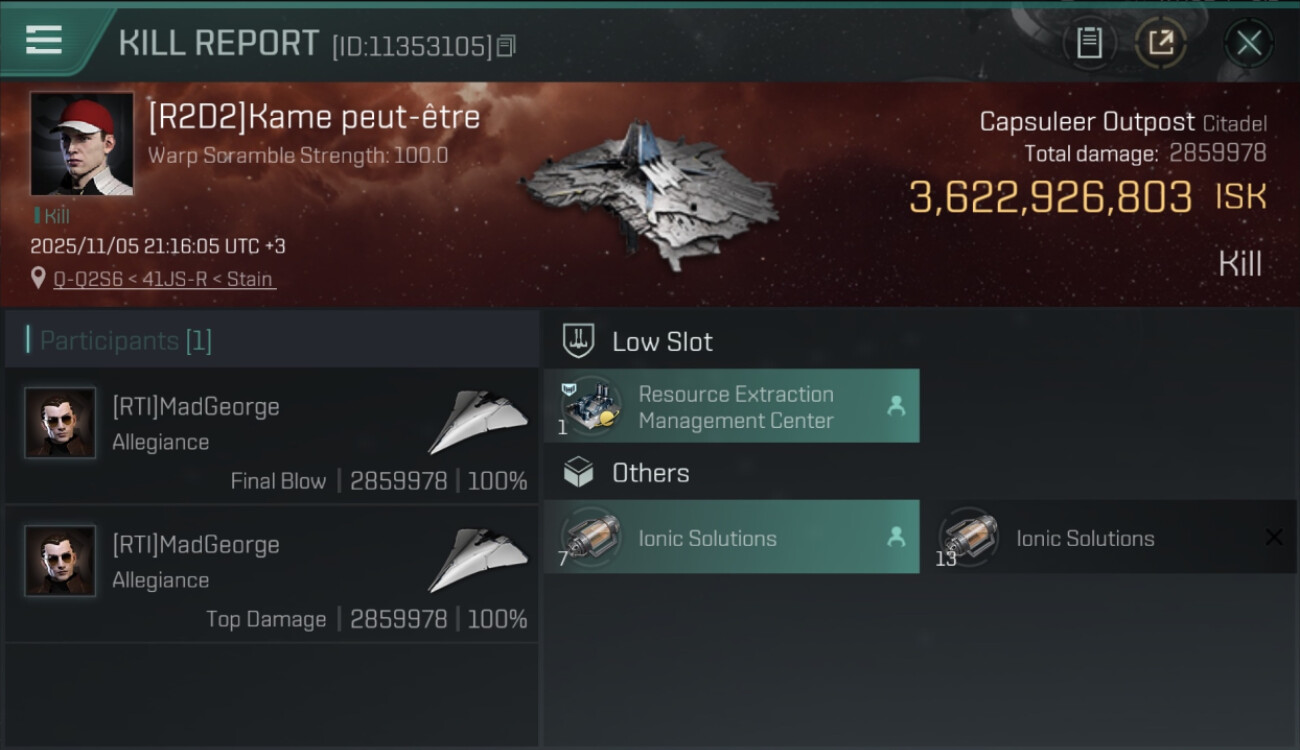Screen dimensions: 1300x750
Task: Click the destroyed Ionic Solutions item
Action: [x=1085, y=538]
